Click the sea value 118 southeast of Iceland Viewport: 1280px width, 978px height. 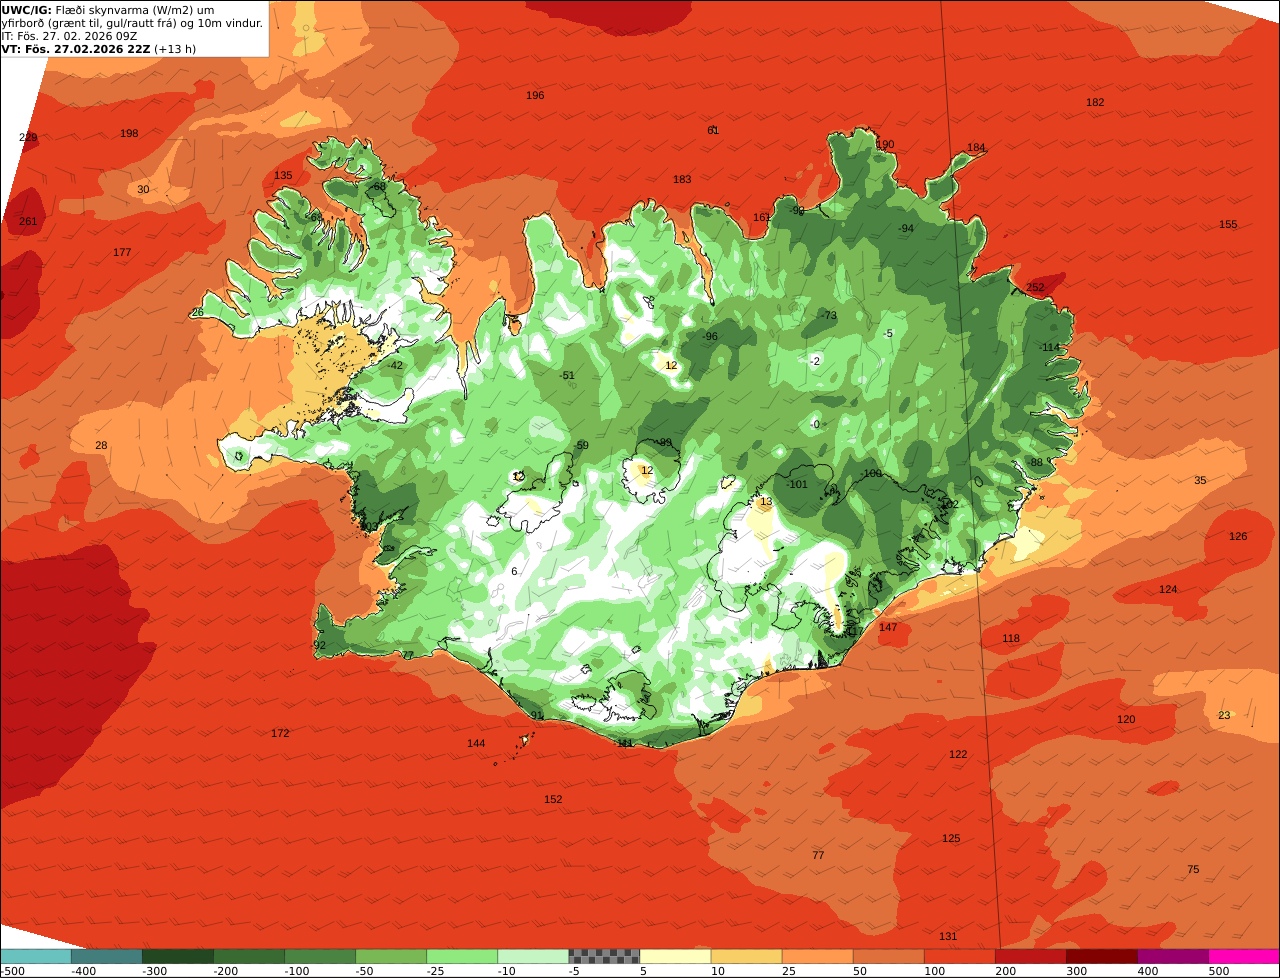[1011, 638]
